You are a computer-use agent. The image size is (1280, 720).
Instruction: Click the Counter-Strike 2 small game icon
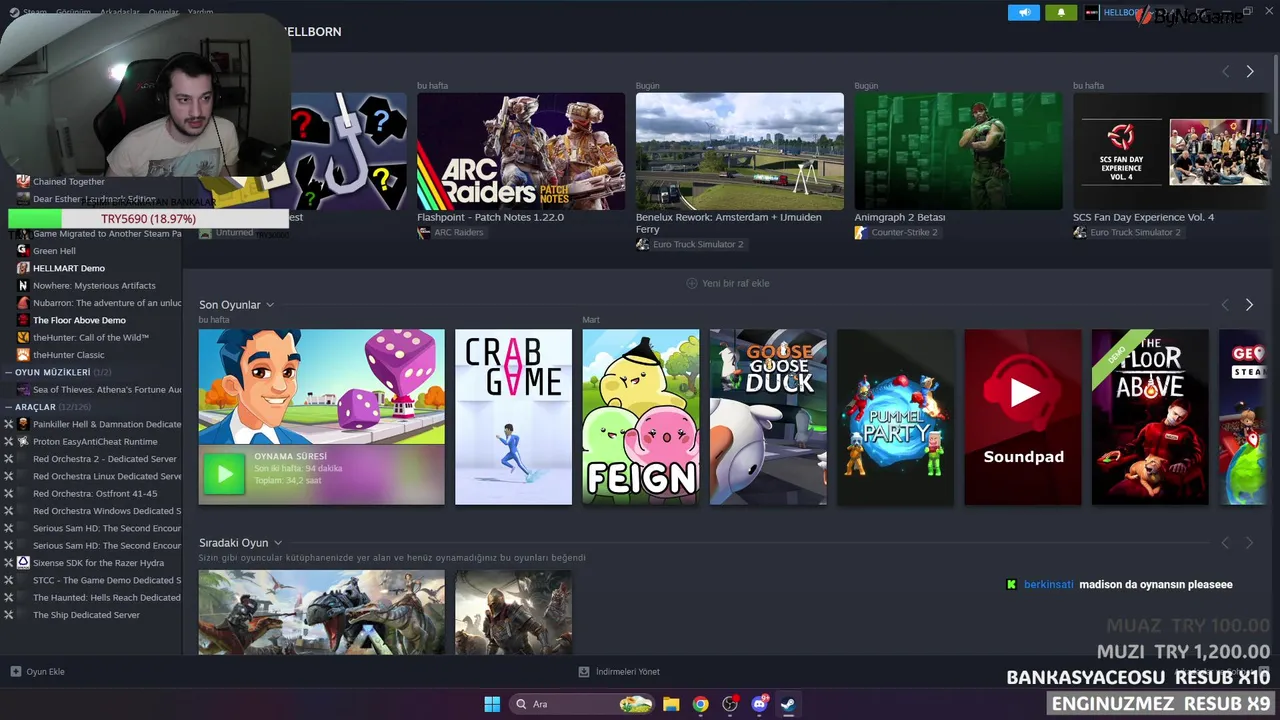[861, 232]
